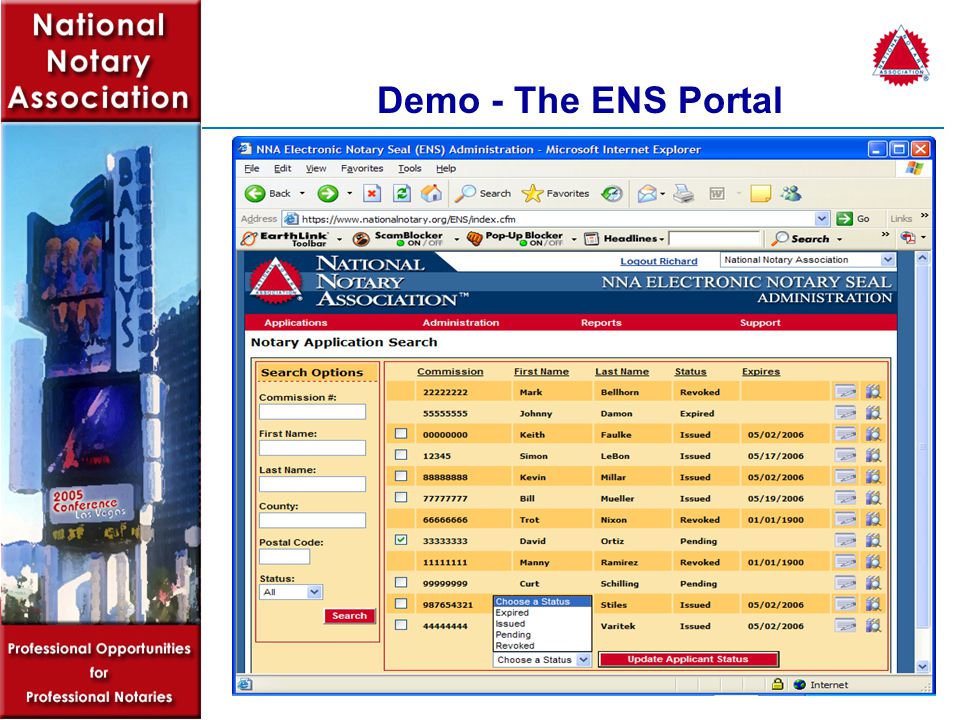Click edit card icon for Nixon row
The height and width of the screenshot is (720, 960).
pos(846,519)
